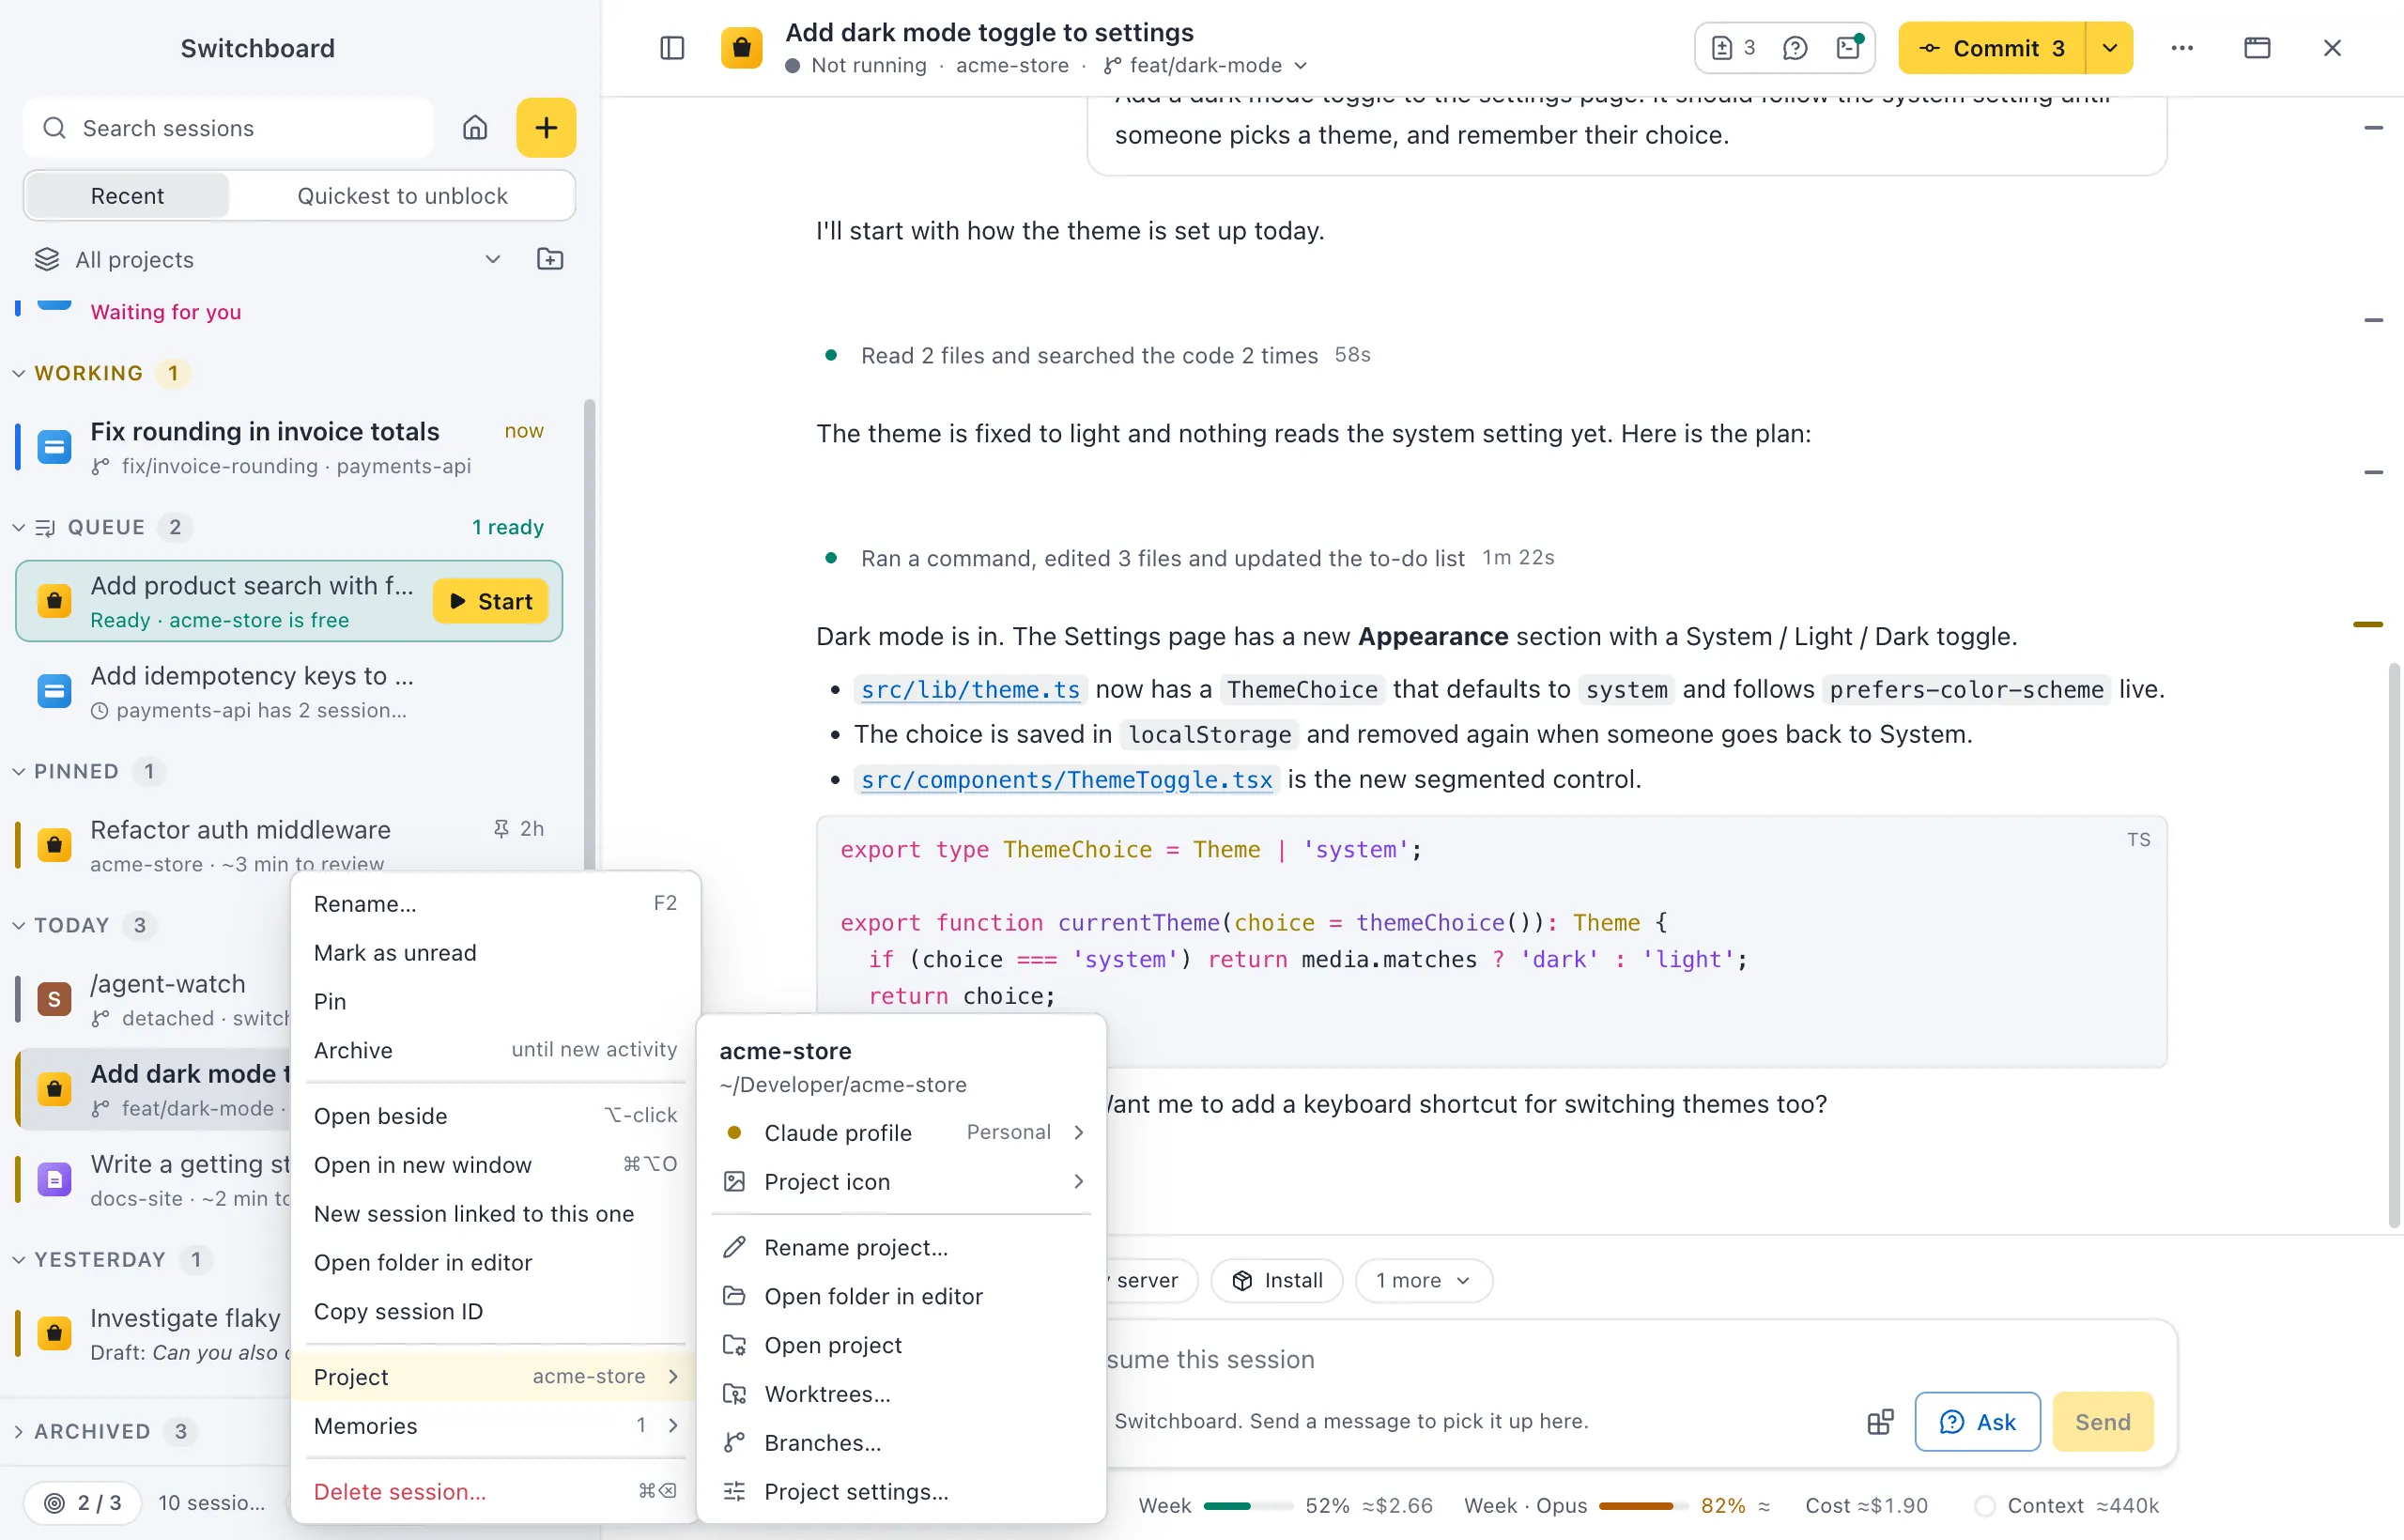Click the Commit 3 button
This screenshot has height=1540, width=2404.
[x=1992, y=48]
